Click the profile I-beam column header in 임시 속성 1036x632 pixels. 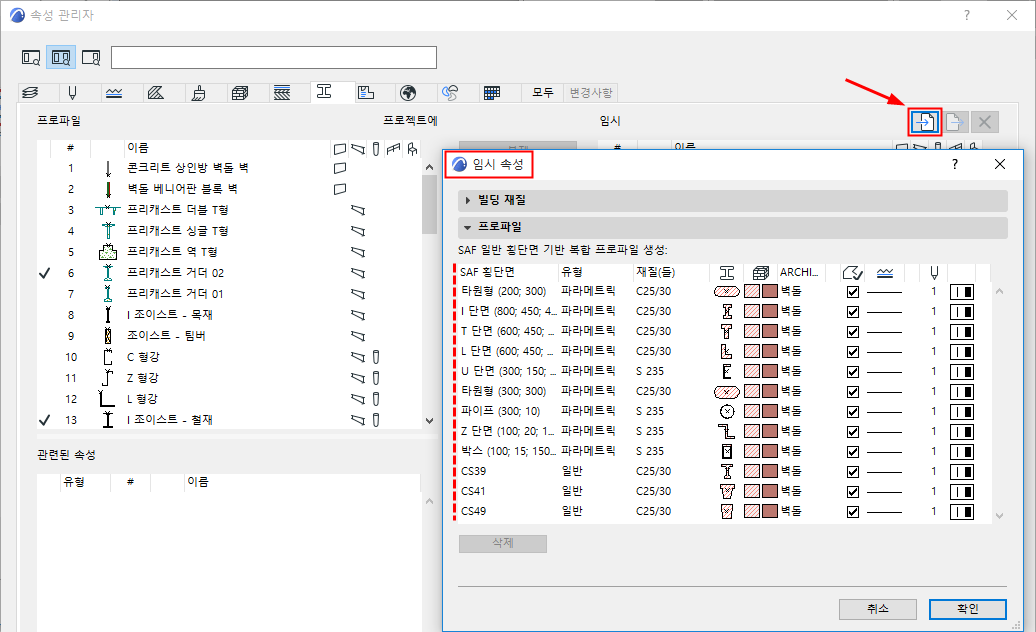pyautogui.click(x=727, y=272)
